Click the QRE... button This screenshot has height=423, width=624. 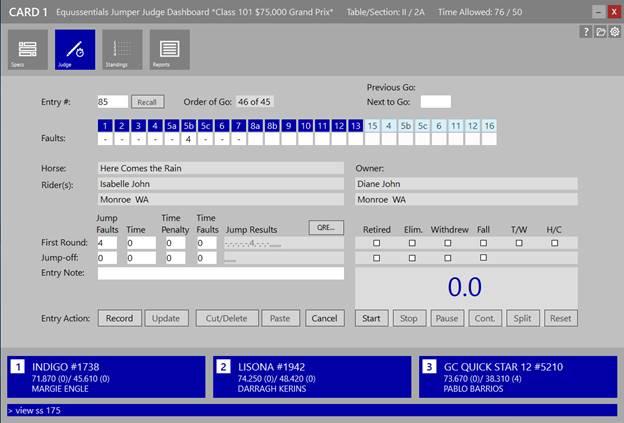point(326,227)
